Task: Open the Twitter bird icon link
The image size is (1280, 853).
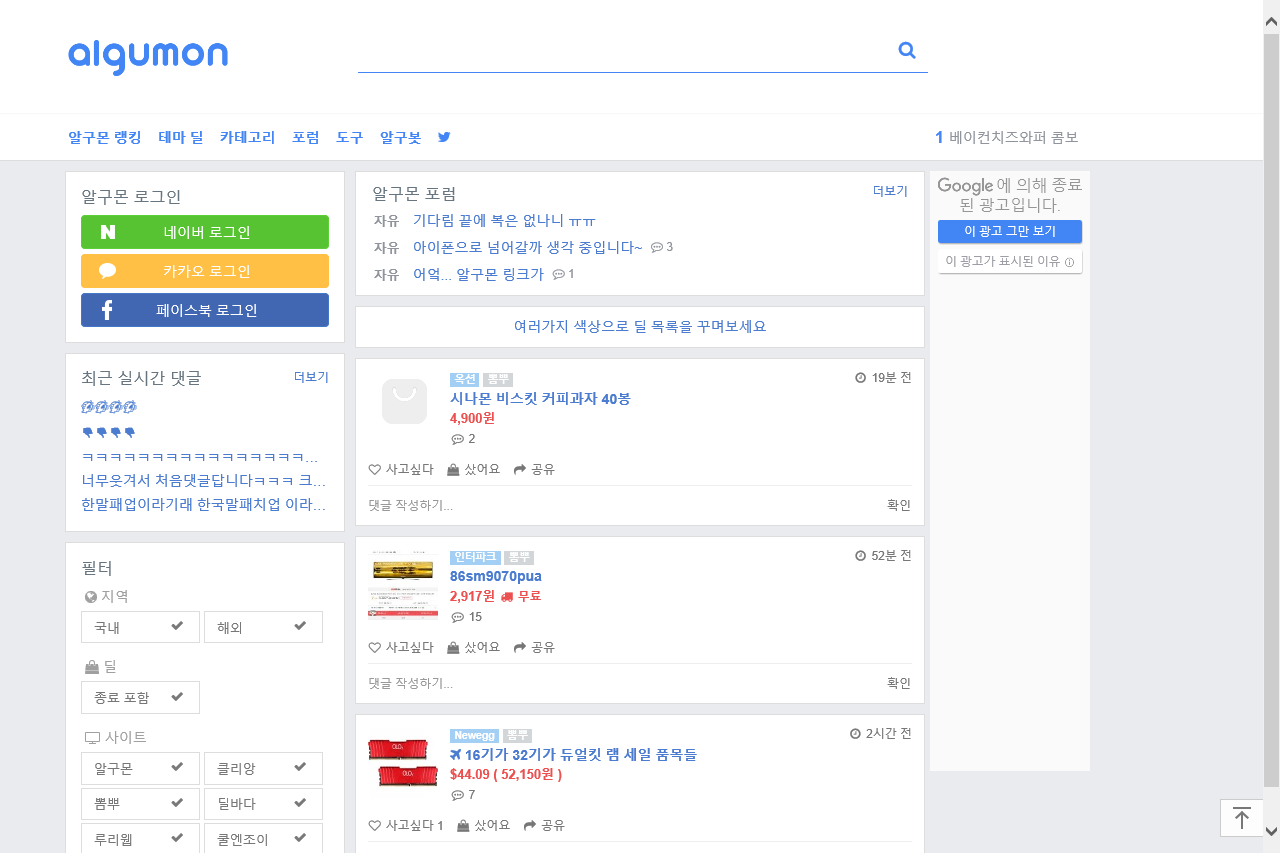Action: [444, 137]
